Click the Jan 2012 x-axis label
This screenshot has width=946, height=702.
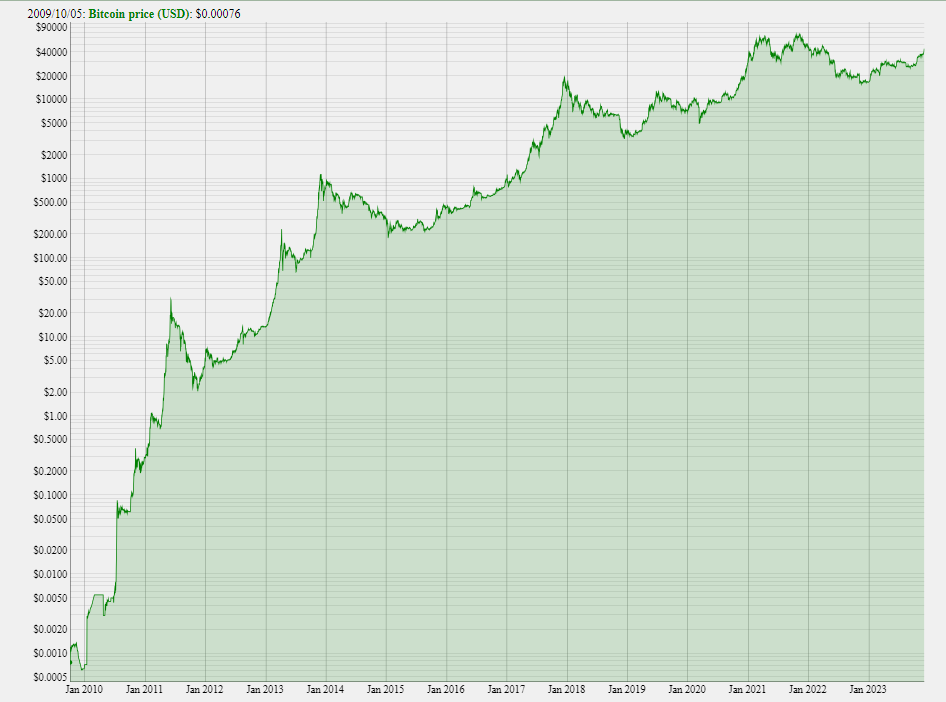point(205,689)
